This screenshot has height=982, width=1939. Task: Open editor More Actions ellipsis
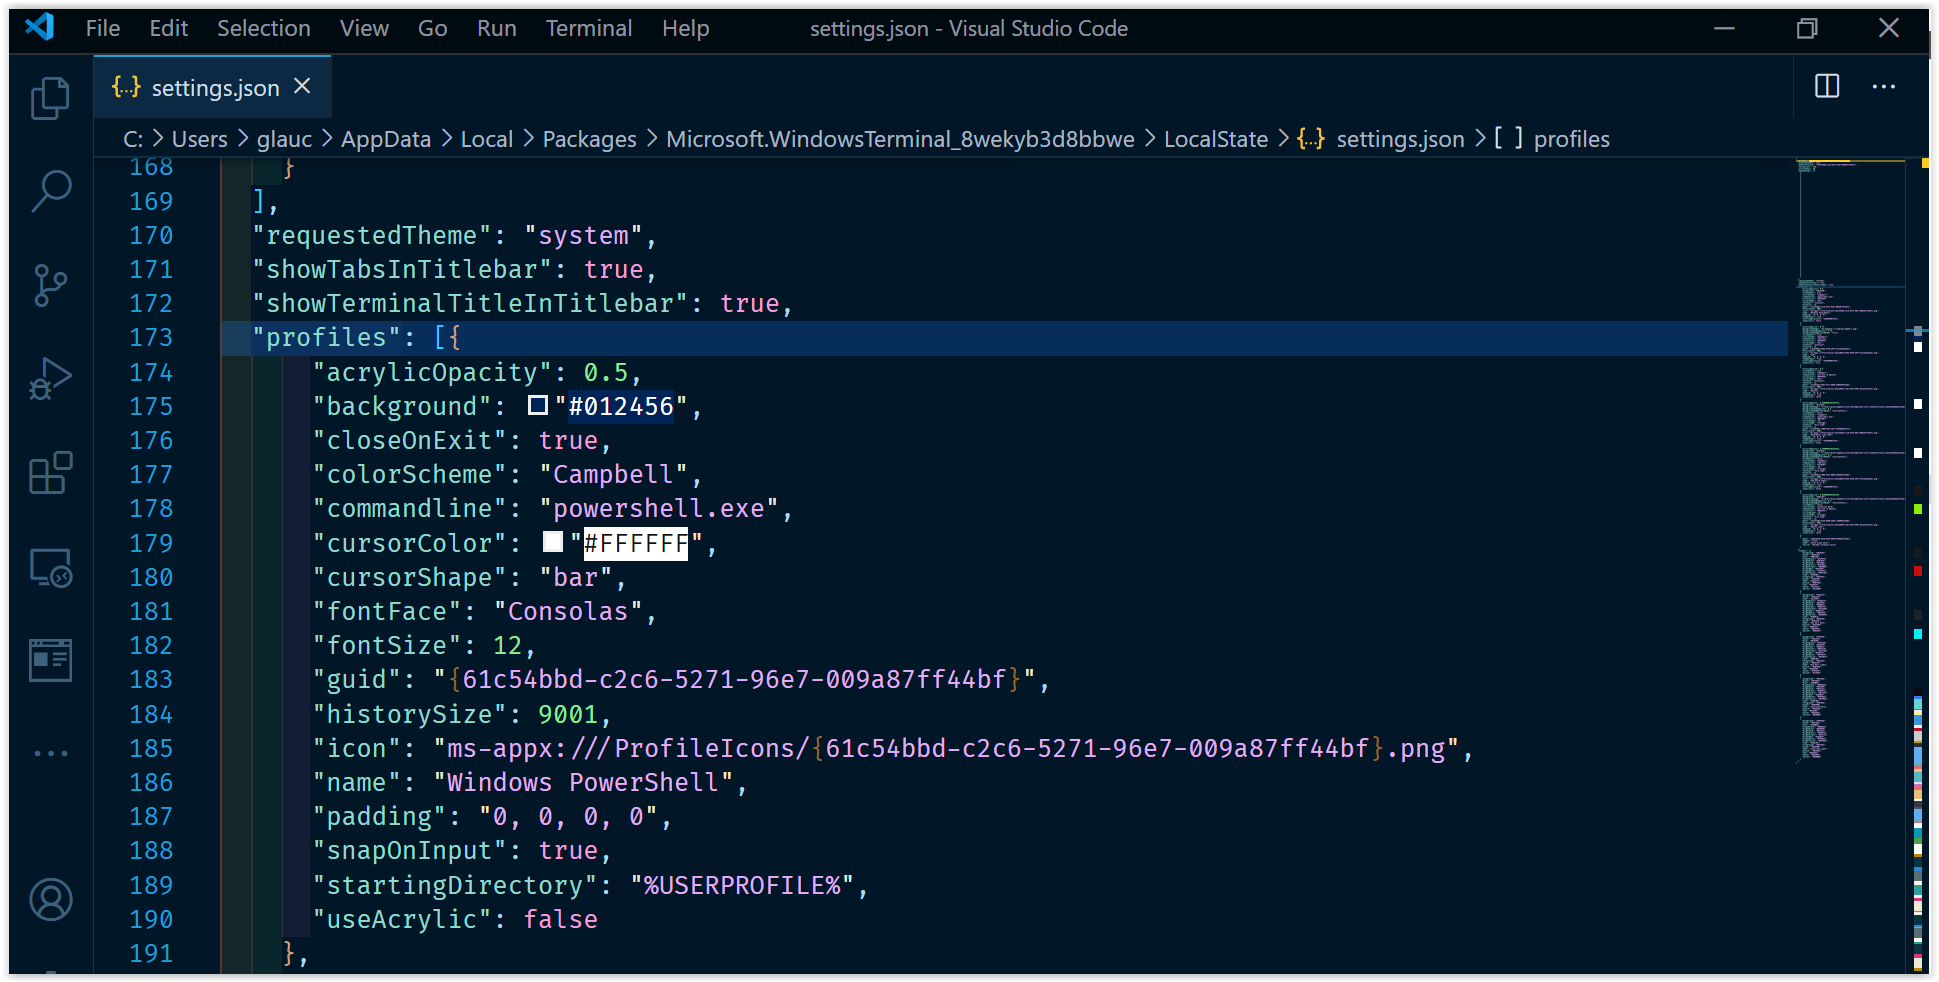(1884, 87)
